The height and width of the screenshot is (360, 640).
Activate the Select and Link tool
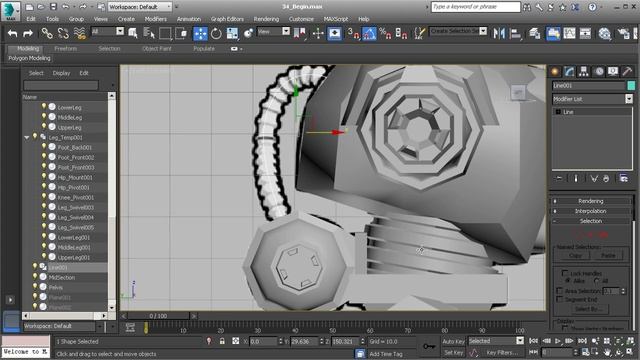coord(47,33)
